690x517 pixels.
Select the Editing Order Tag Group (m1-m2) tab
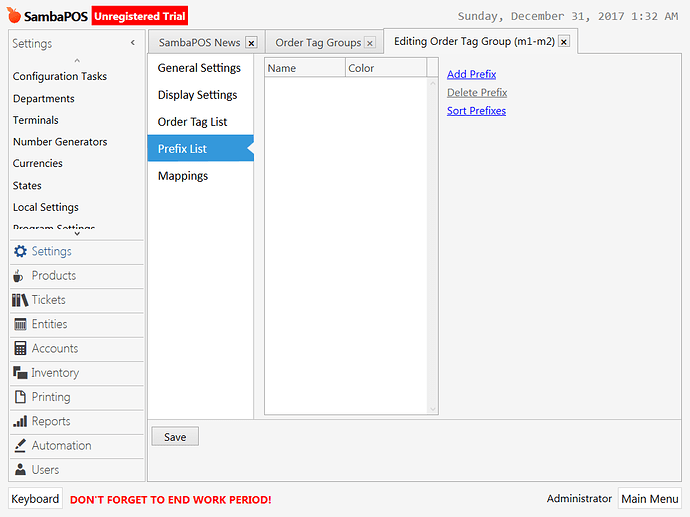click(474, 41)
